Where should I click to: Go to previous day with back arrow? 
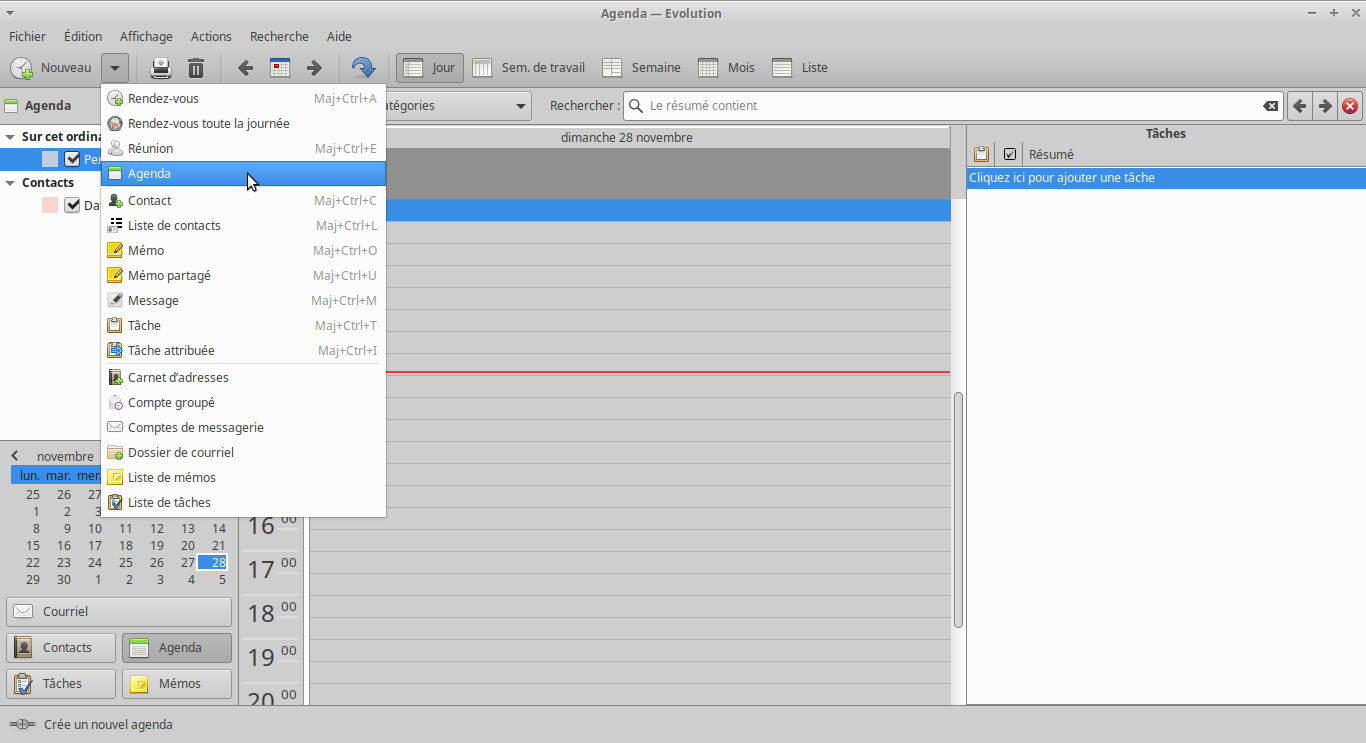pos(245,68)
